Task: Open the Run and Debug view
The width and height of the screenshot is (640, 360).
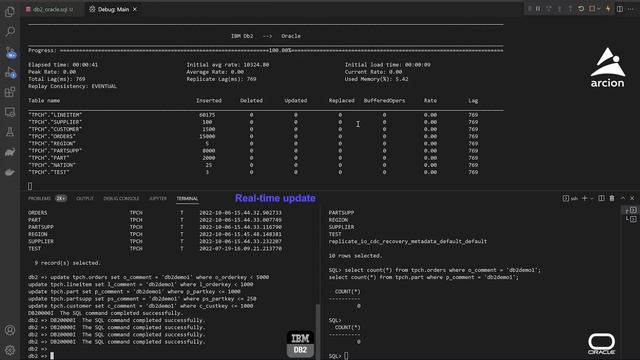Action: point(10,72)
